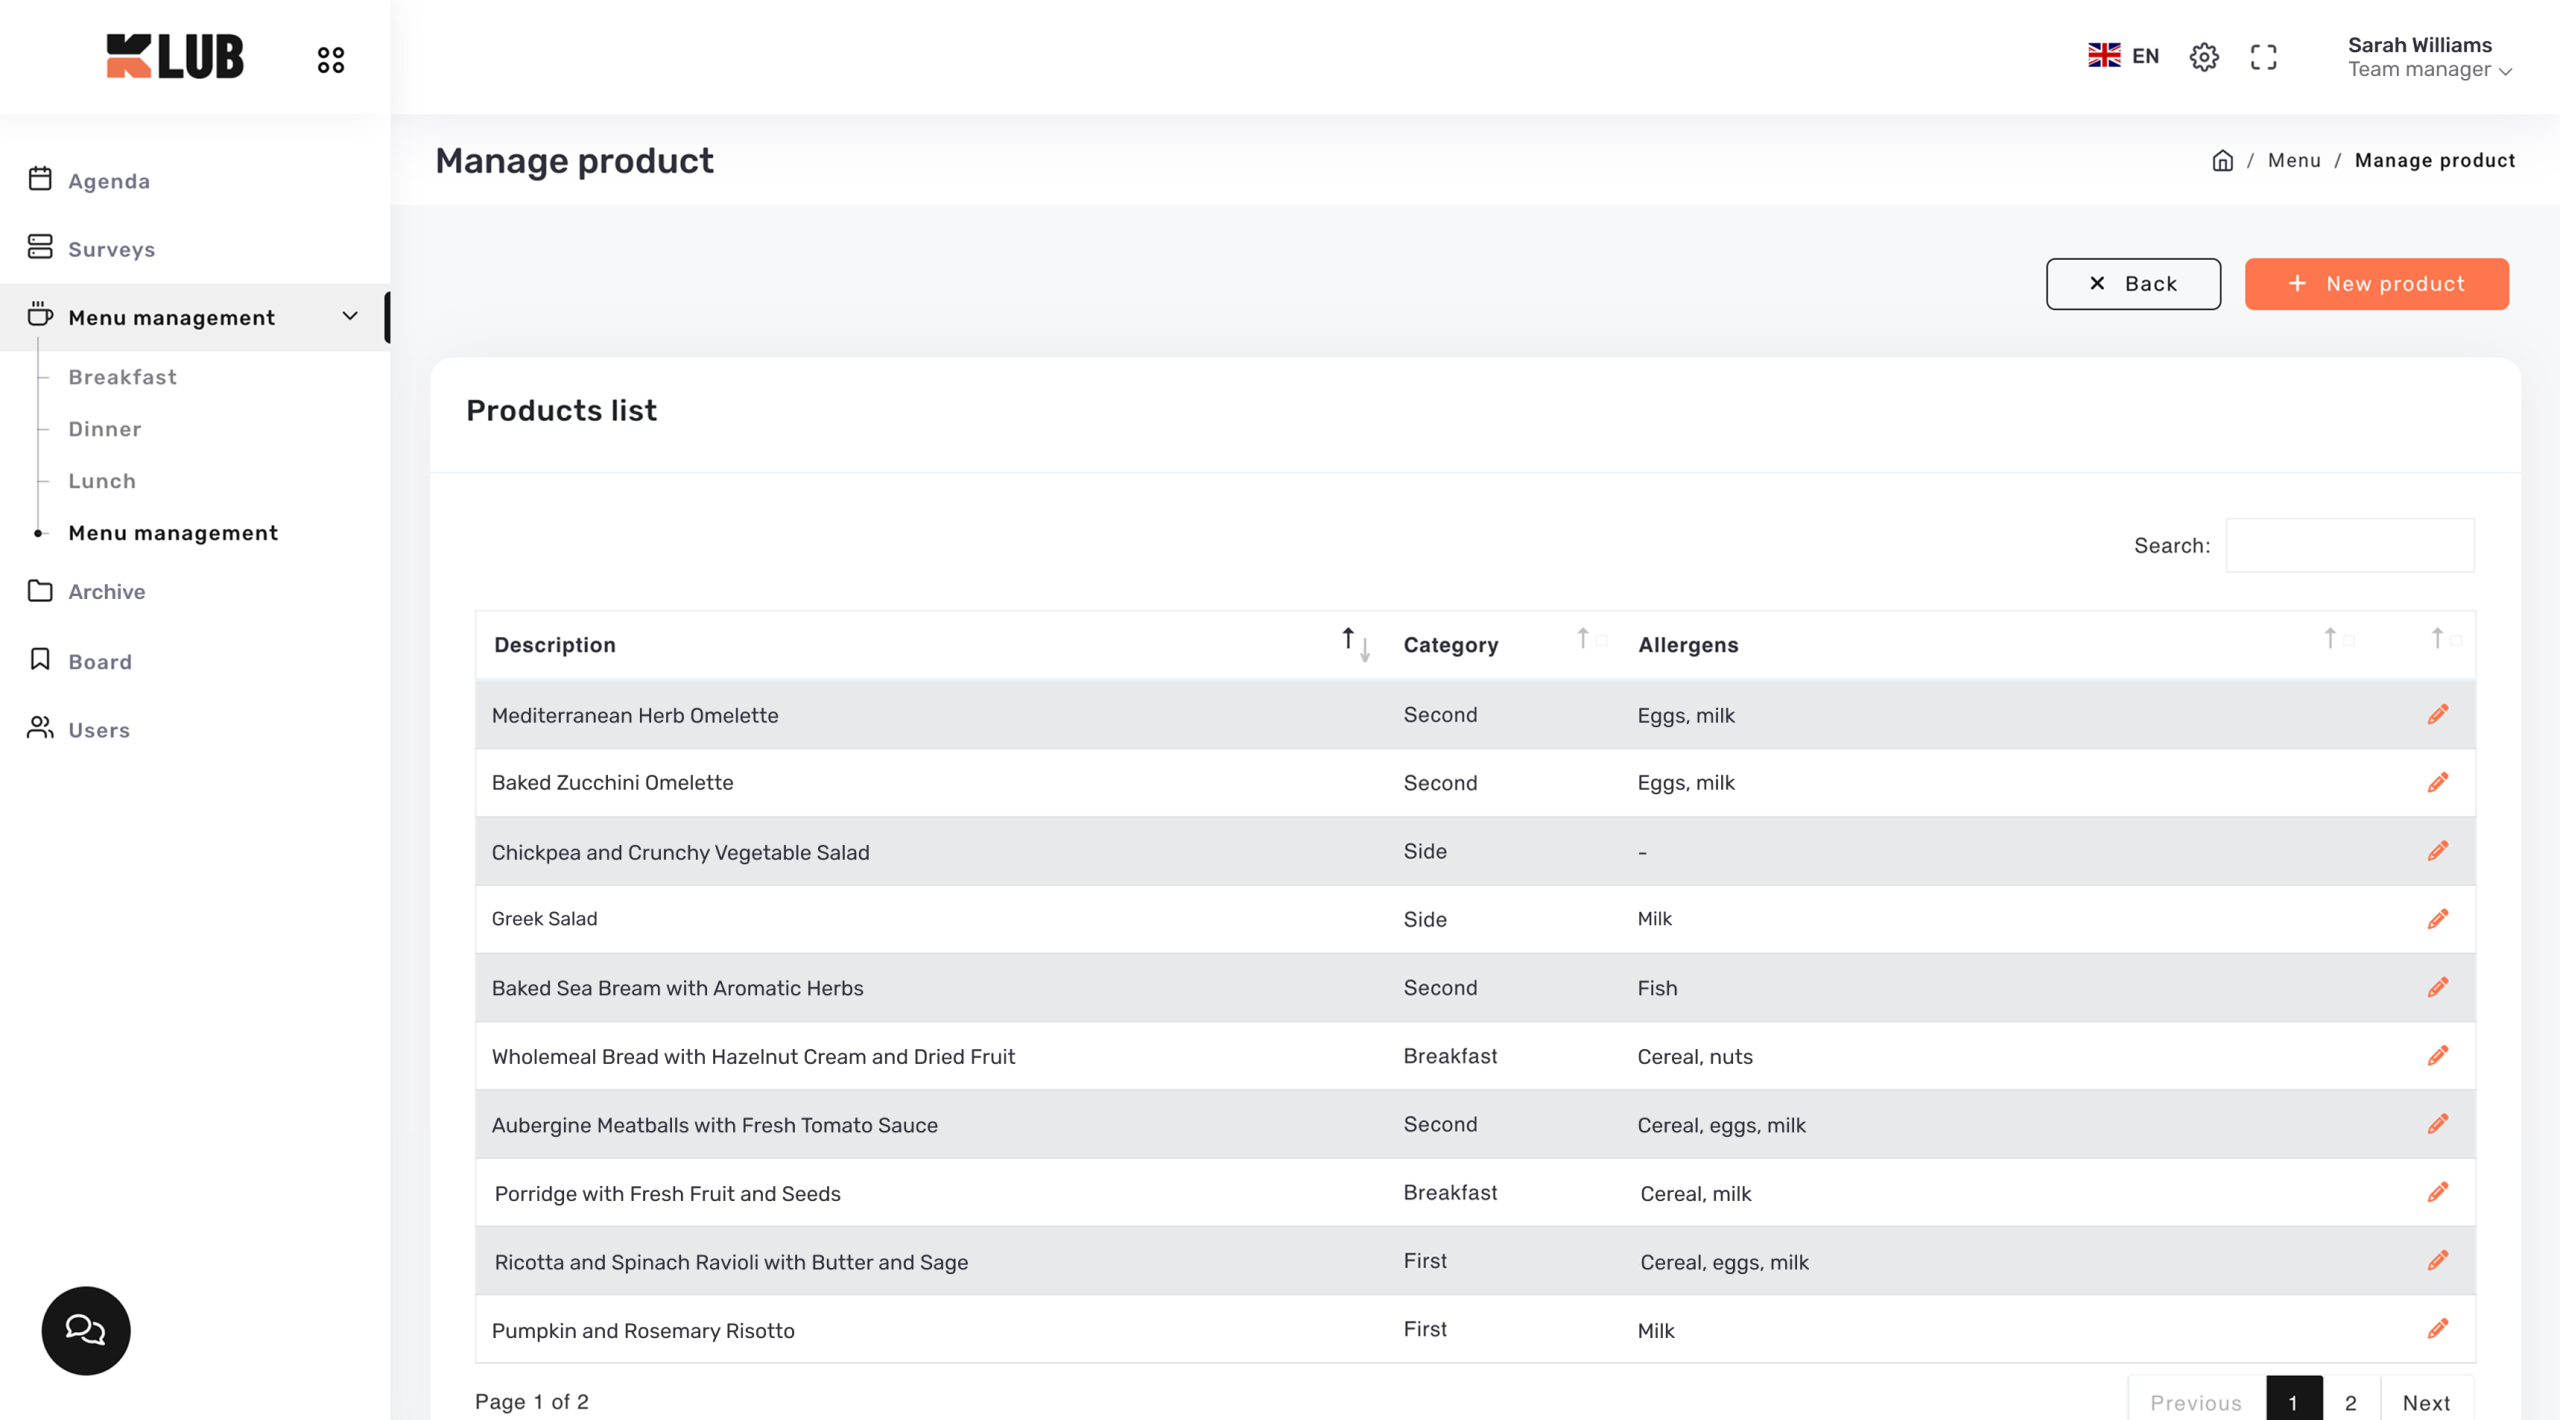Edit Pumpkin and Rosemary Risotto row

coord(2437,1329)
